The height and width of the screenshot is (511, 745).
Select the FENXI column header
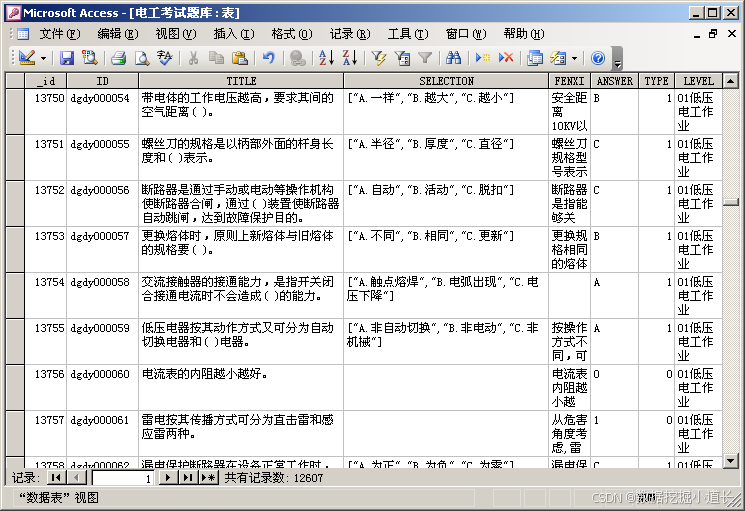pyautogui.click(x=569, y=81)
